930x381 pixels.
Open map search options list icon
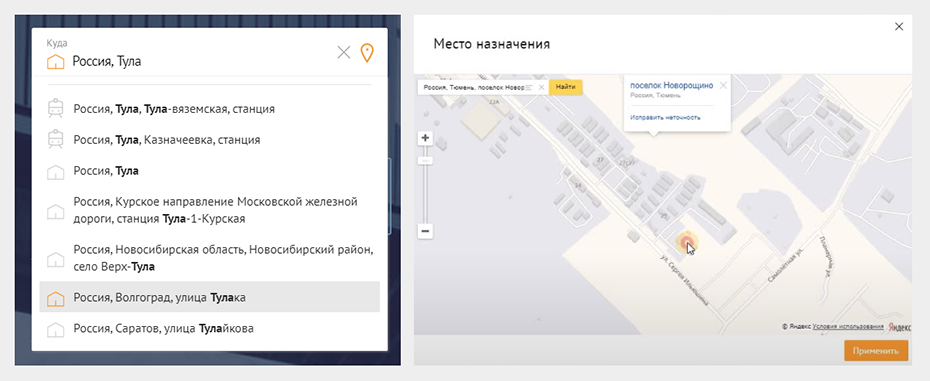[x=529, y=87]
